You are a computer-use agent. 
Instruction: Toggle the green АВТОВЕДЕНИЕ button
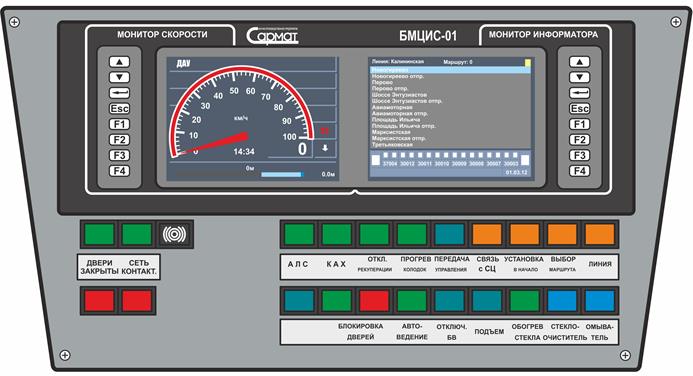pos(412,301)
